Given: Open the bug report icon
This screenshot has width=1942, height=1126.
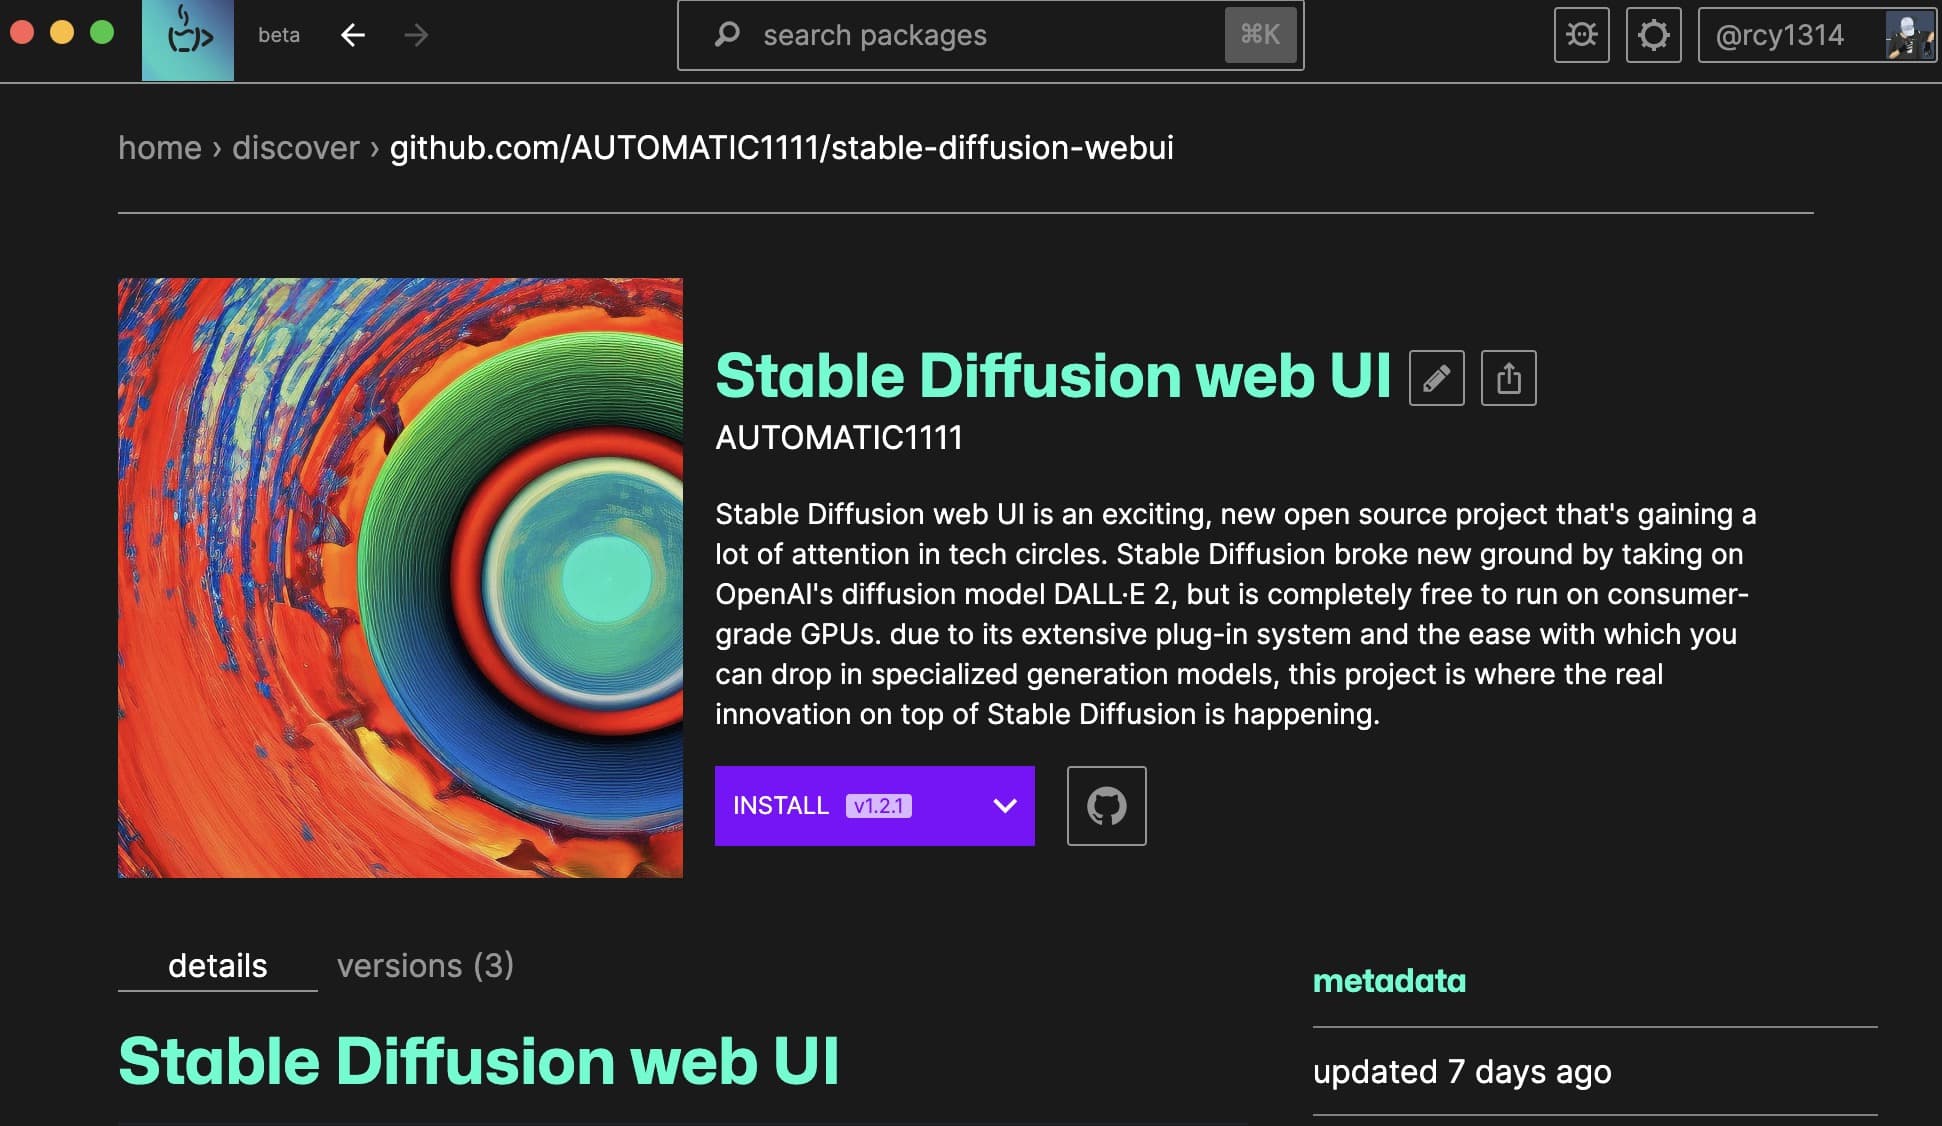Looking at the screenshot, I should click(1581, 35).
